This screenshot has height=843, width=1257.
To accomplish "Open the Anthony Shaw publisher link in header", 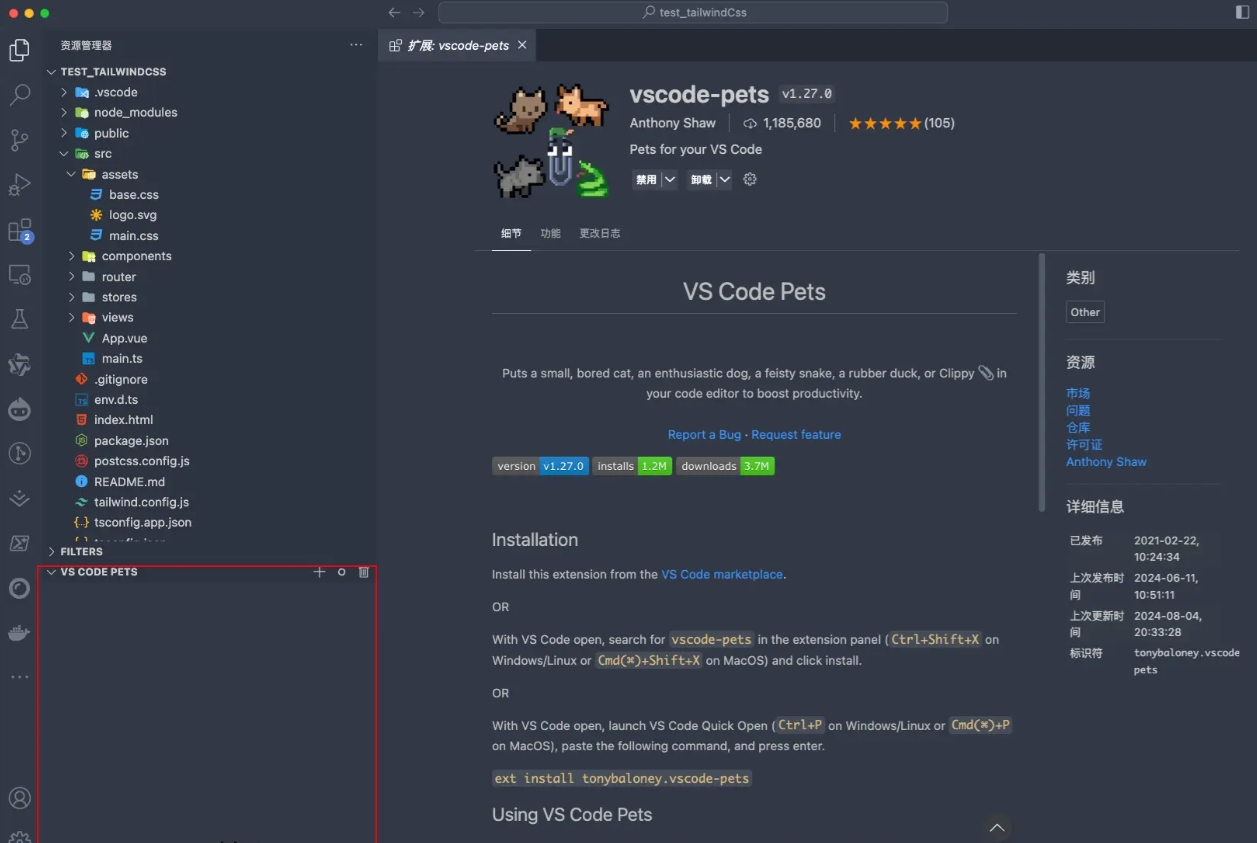I will (672, 123).
